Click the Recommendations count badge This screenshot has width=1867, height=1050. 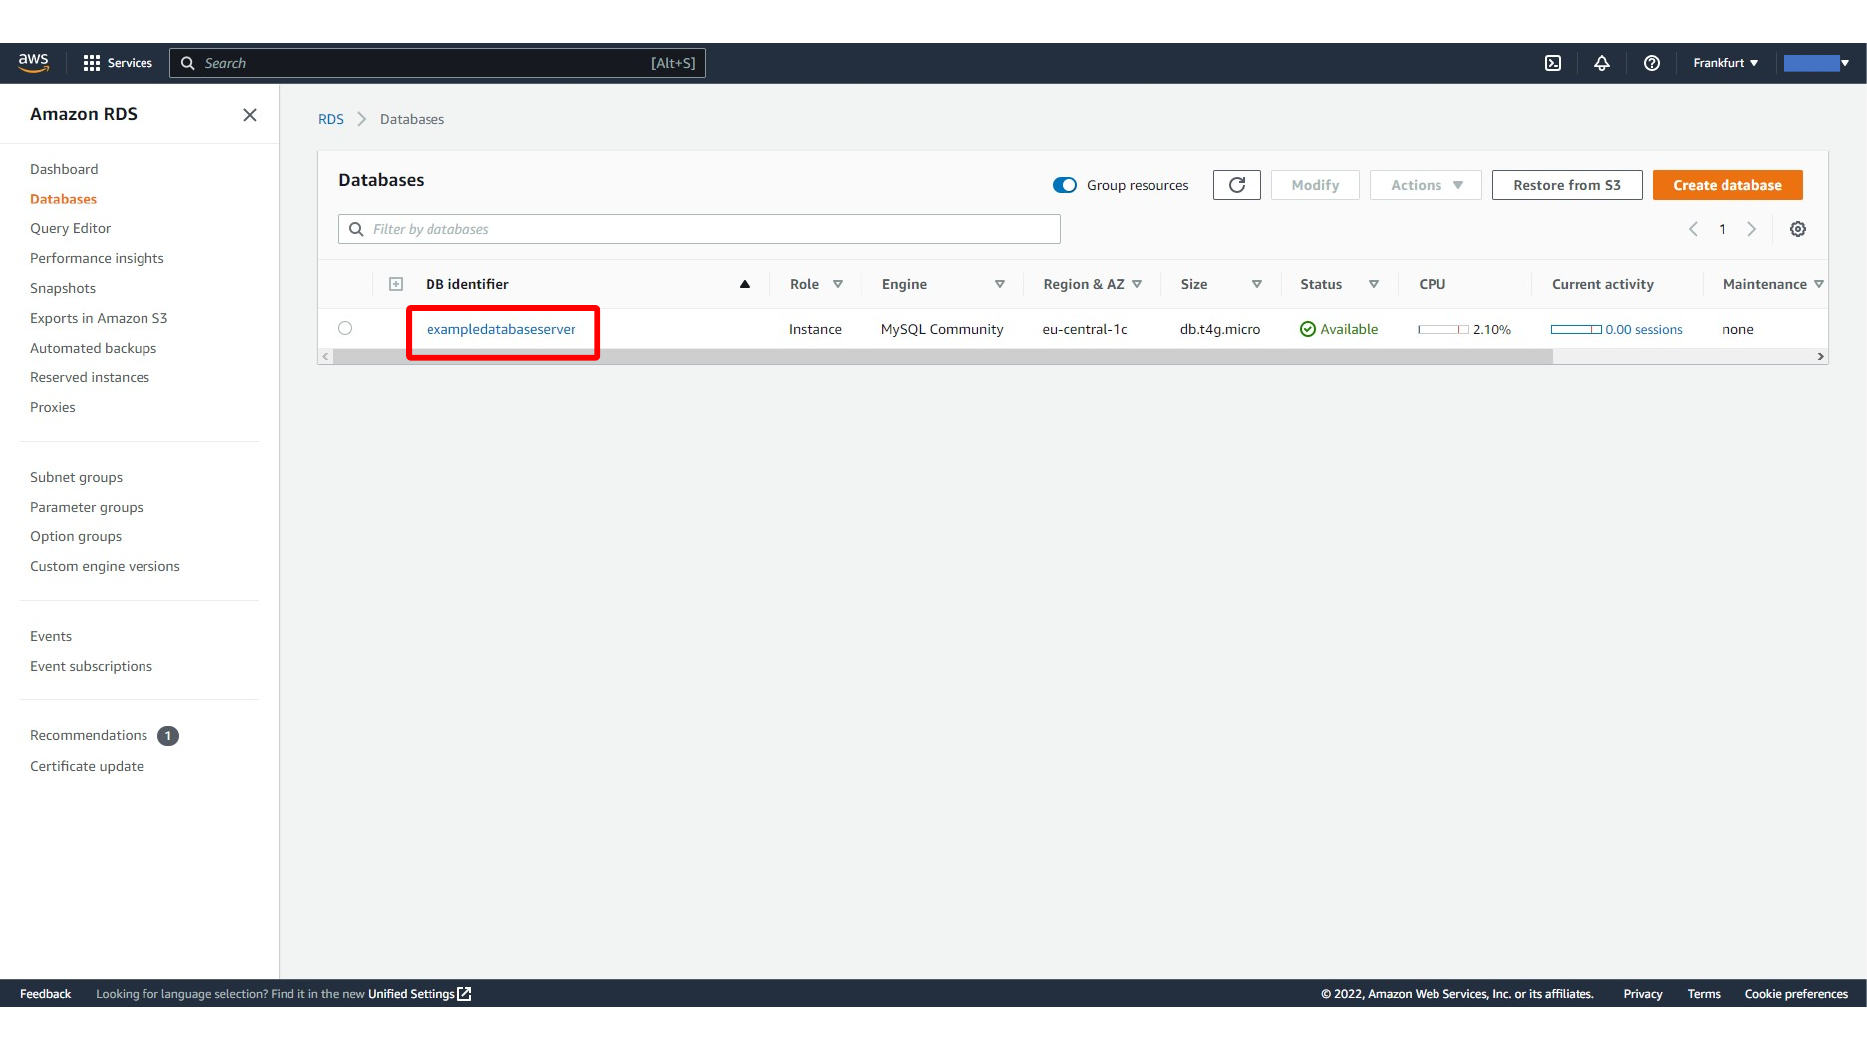click(x=168, y=736)
